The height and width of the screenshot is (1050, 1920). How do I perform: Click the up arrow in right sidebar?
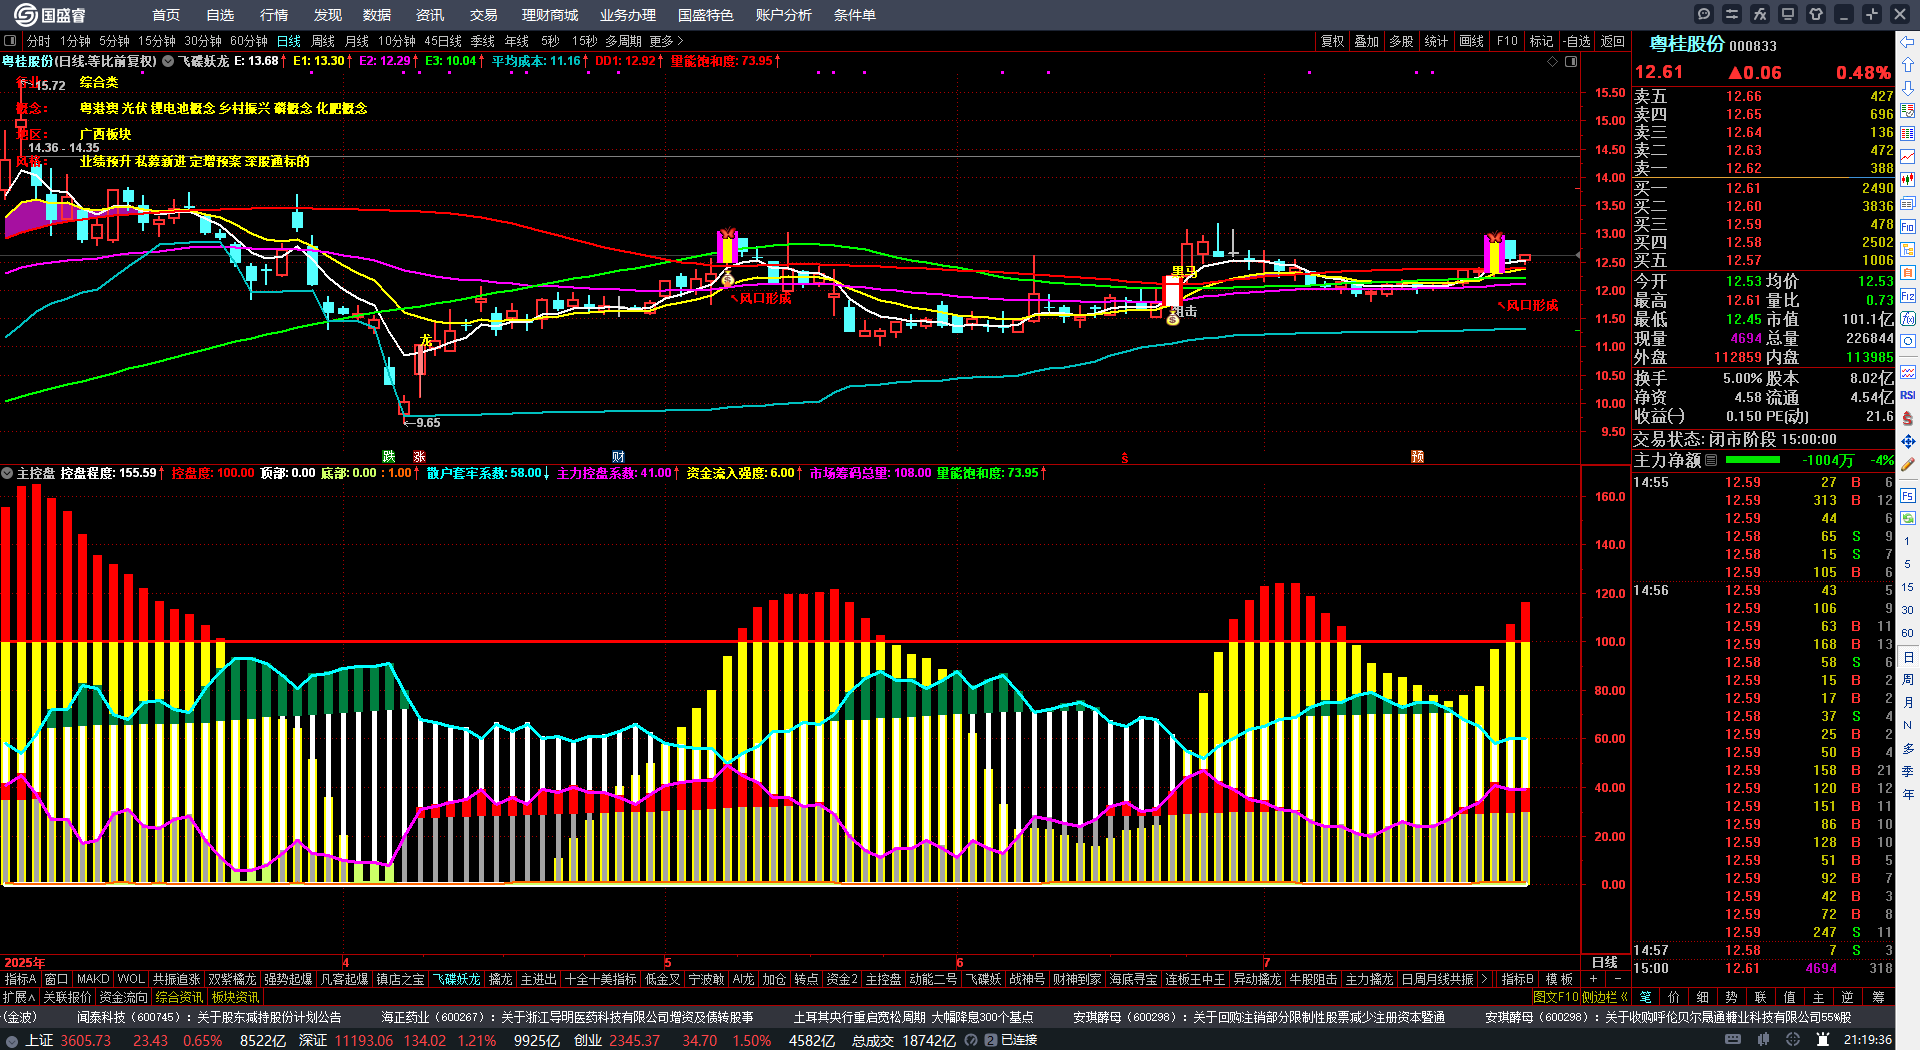click(1908, 65)
